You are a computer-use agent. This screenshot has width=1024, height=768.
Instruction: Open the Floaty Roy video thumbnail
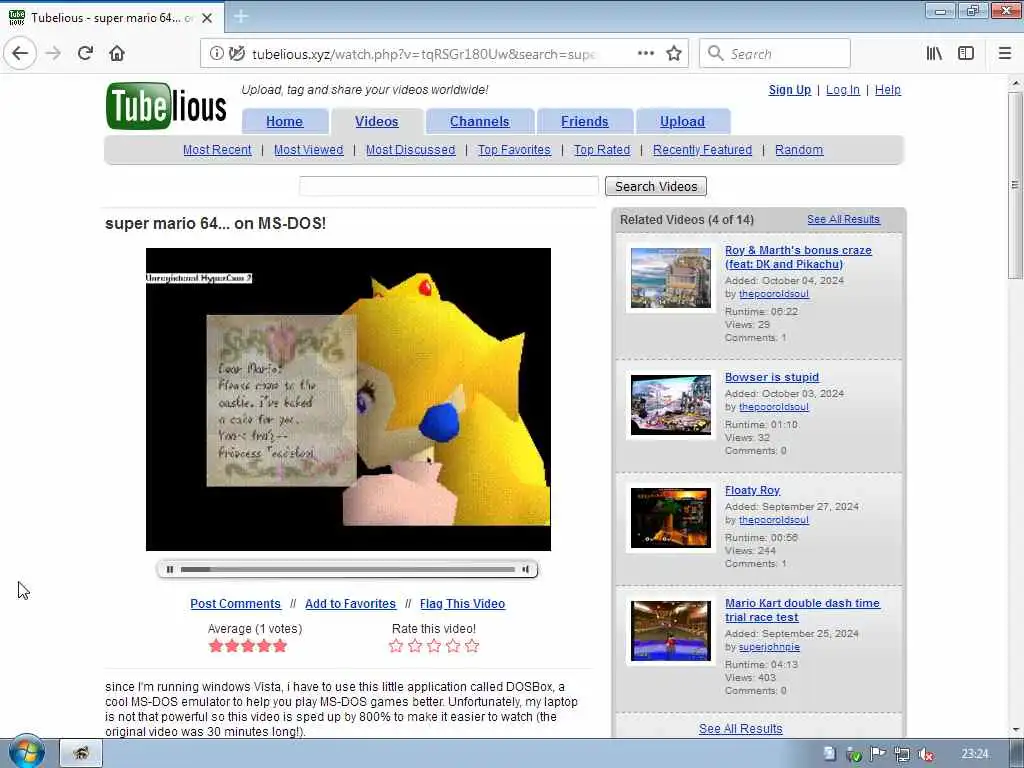click(671, 519)
